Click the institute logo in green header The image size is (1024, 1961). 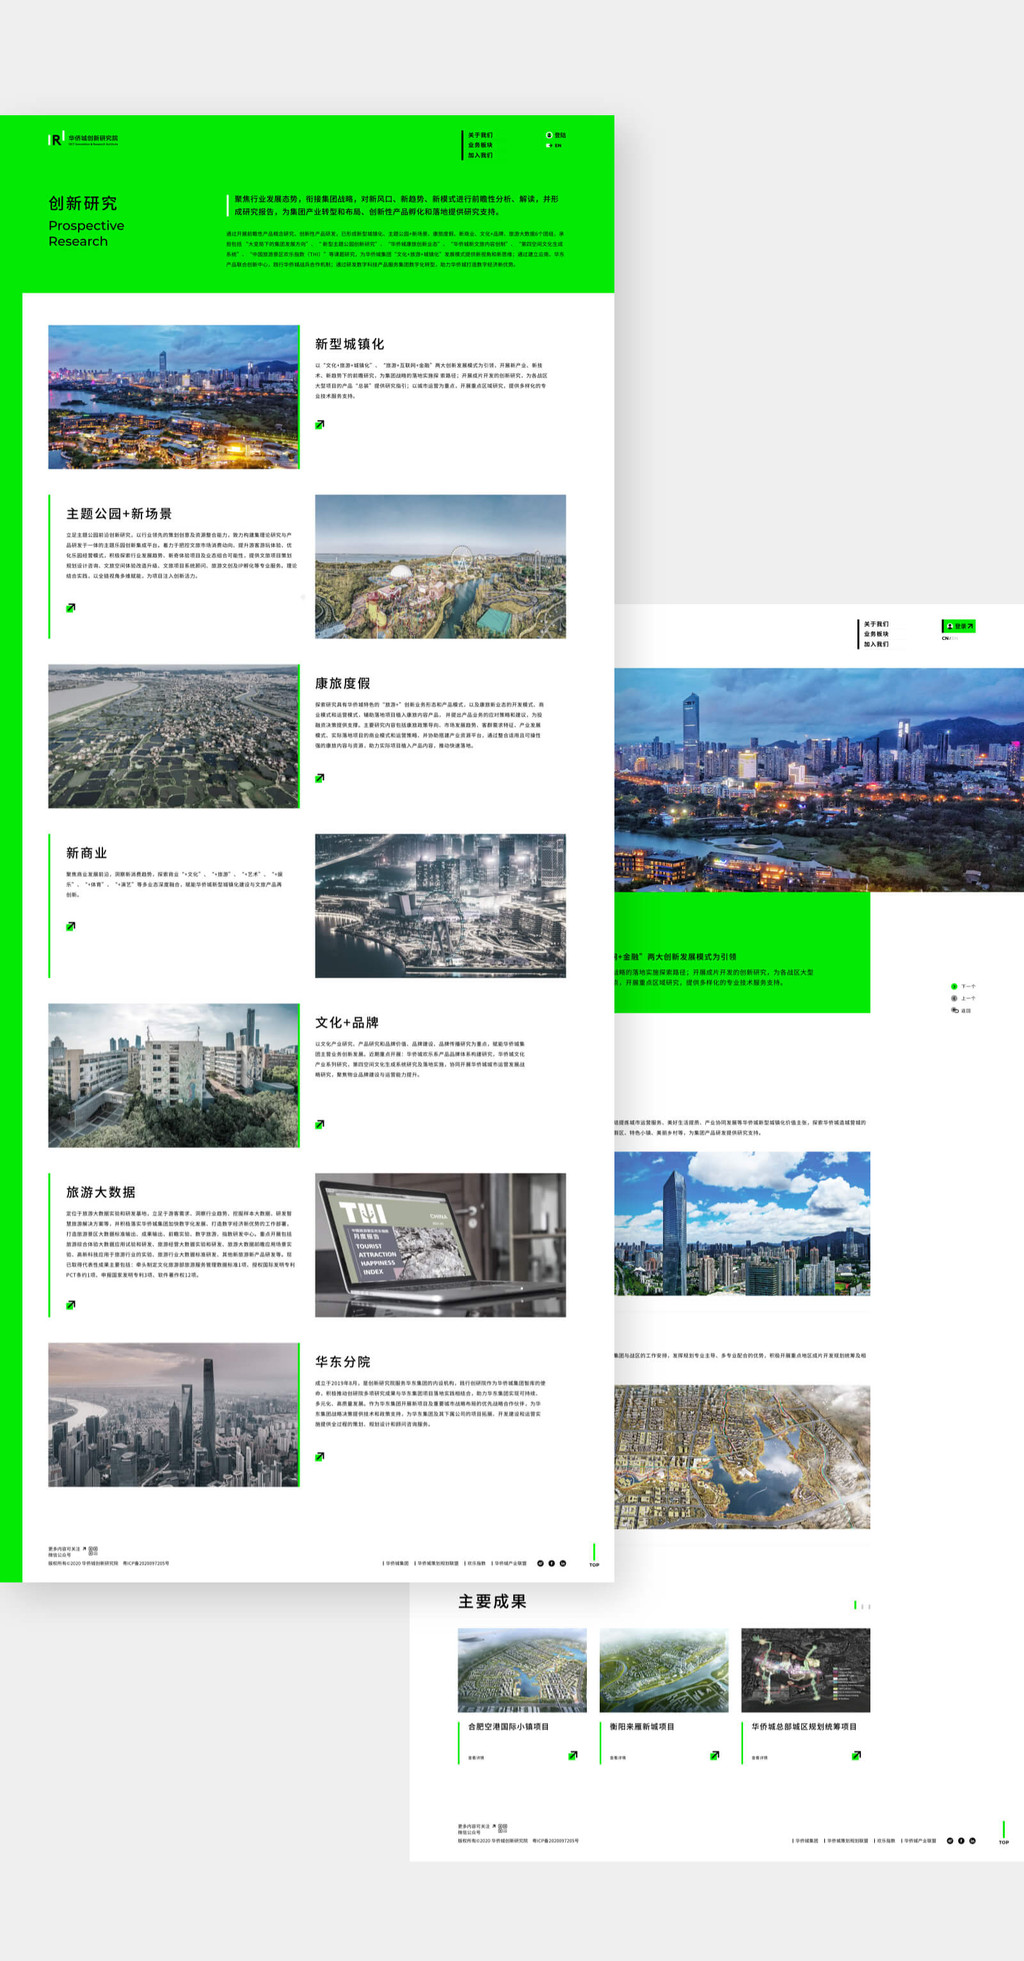click(x=84, y=140)
